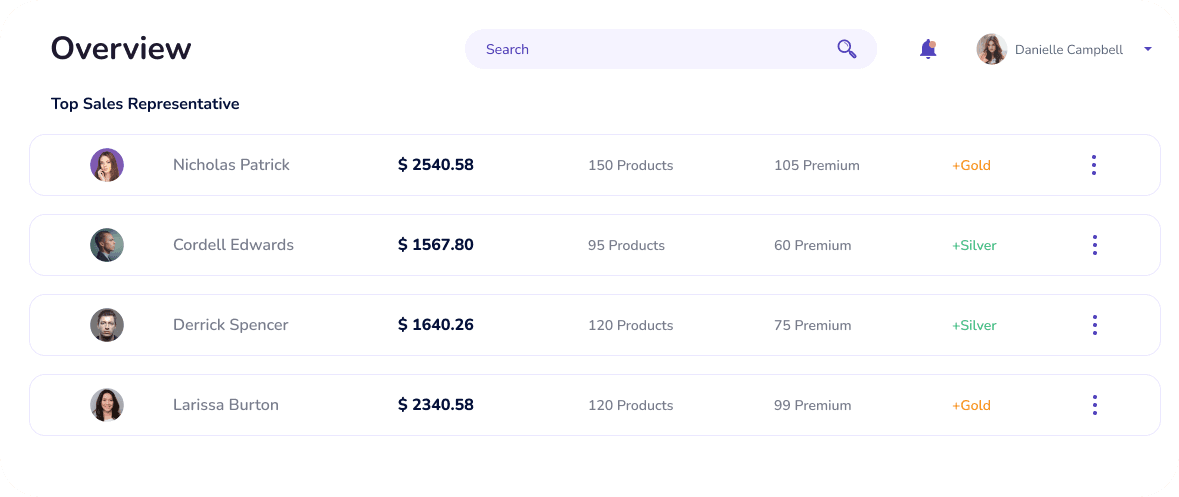
Task: Click Cordell Edwards' avatar photo
Action: pos(107,245)
